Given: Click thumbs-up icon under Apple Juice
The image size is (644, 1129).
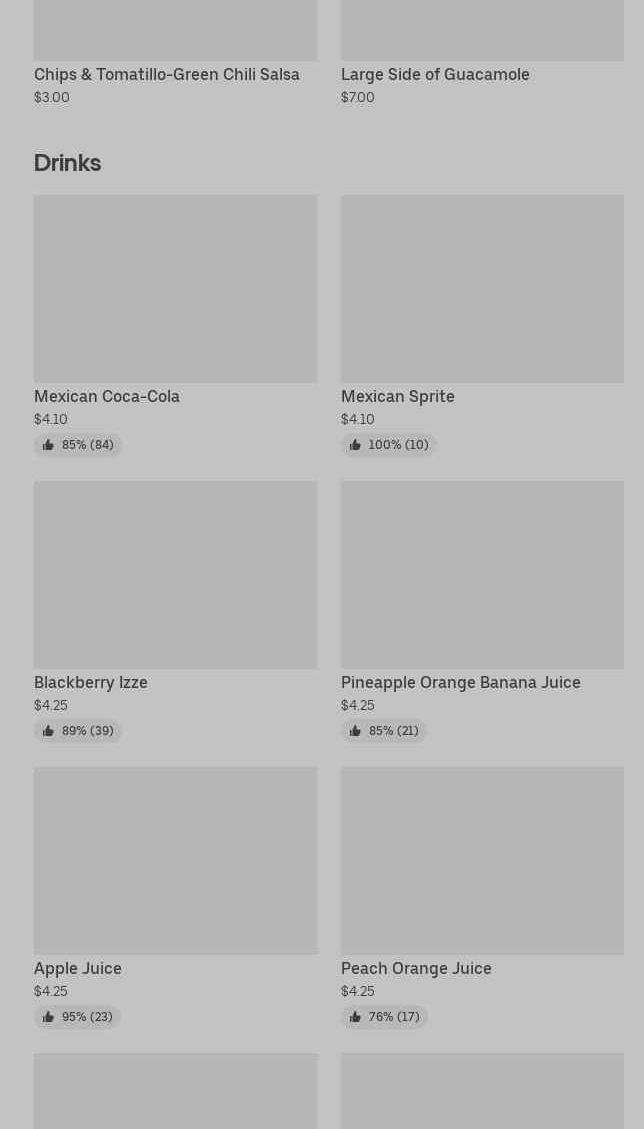Looking at the screenshot, I should 48,1017.
